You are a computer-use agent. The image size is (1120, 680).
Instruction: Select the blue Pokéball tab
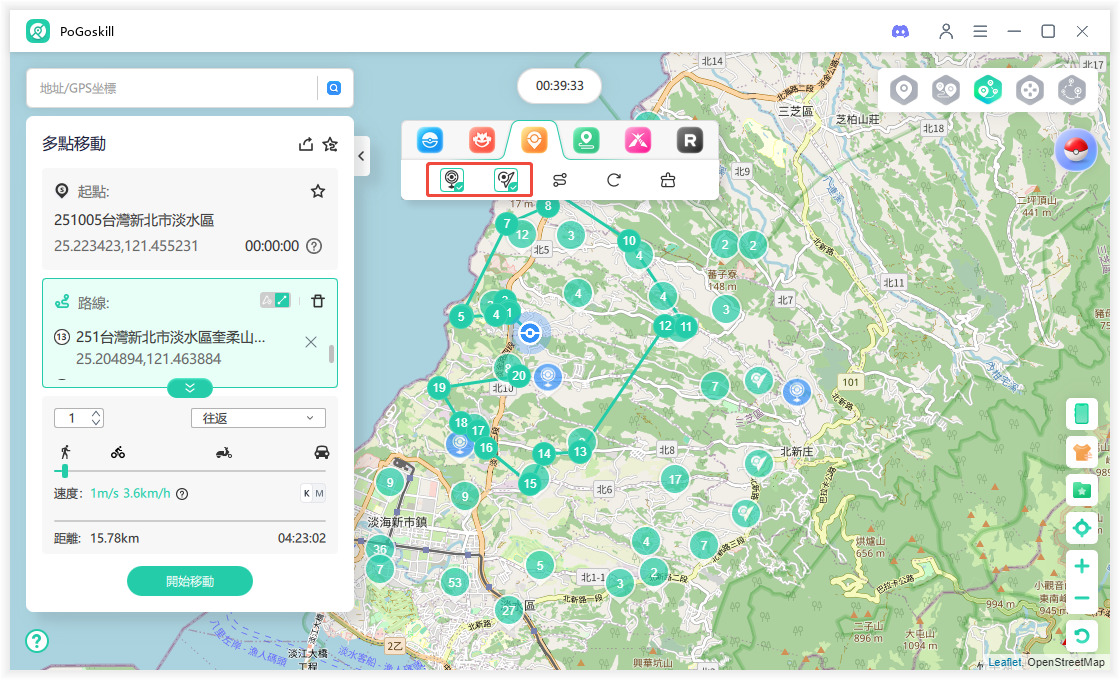(x=430, y=140)
